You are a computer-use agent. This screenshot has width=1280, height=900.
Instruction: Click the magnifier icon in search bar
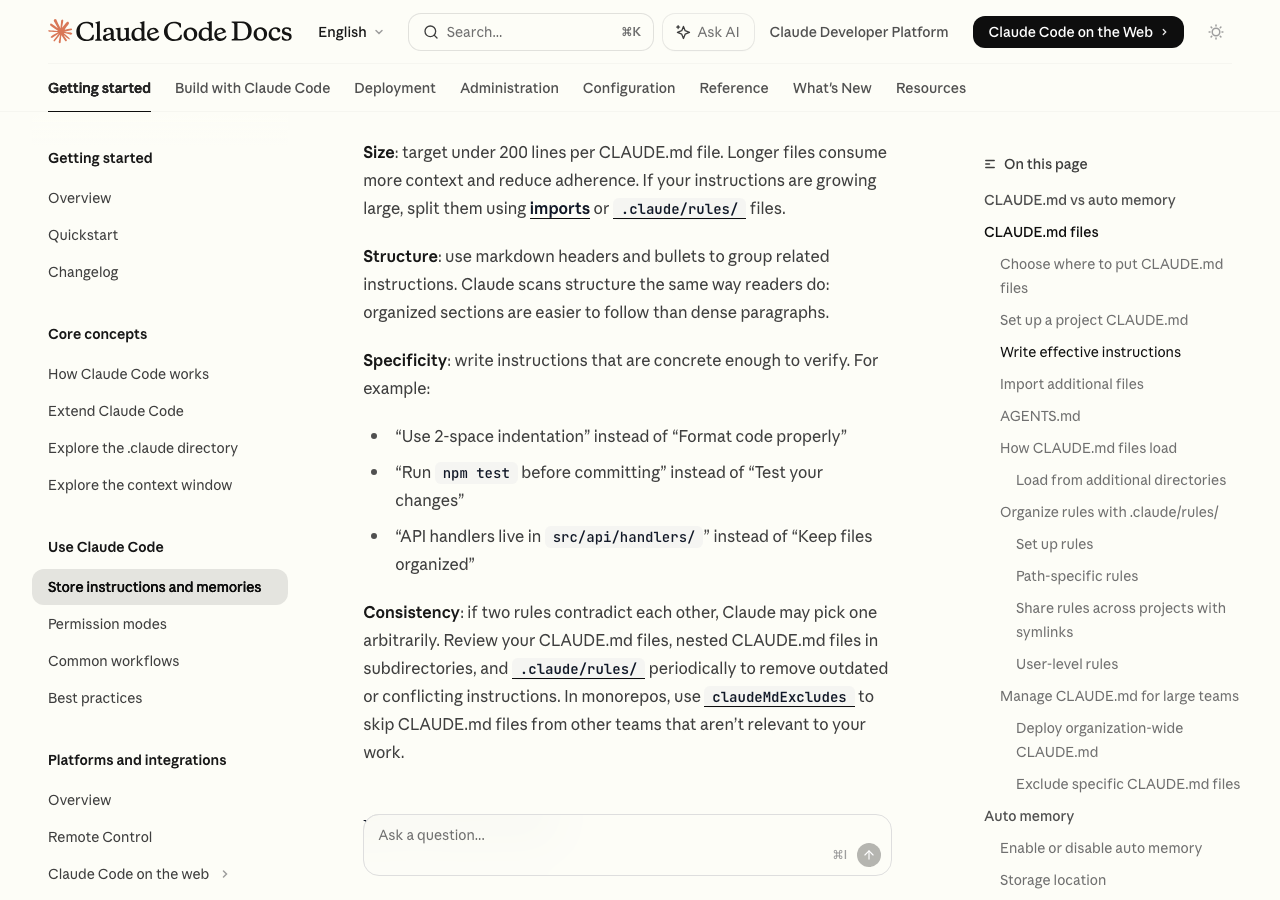[x=431, y=32]
